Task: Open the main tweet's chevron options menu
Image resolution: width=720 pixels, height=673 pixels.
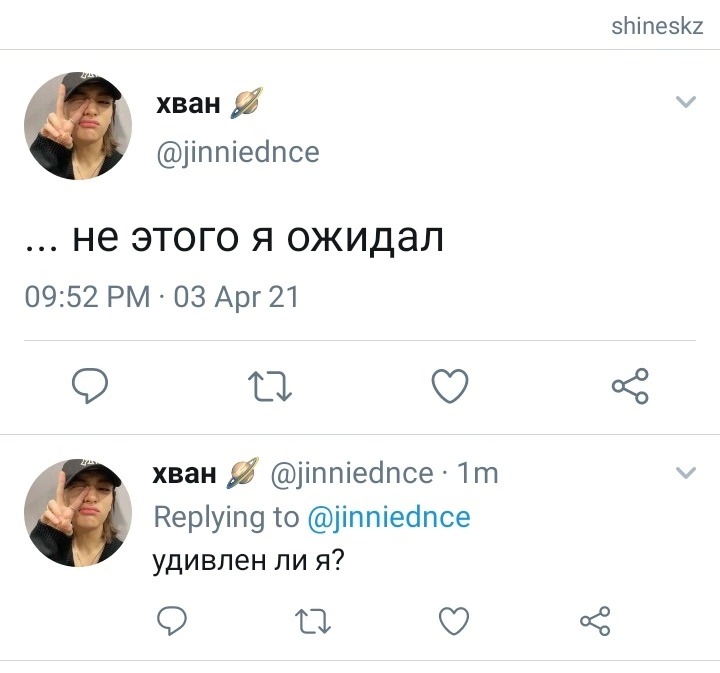Action: coord(686,101)
